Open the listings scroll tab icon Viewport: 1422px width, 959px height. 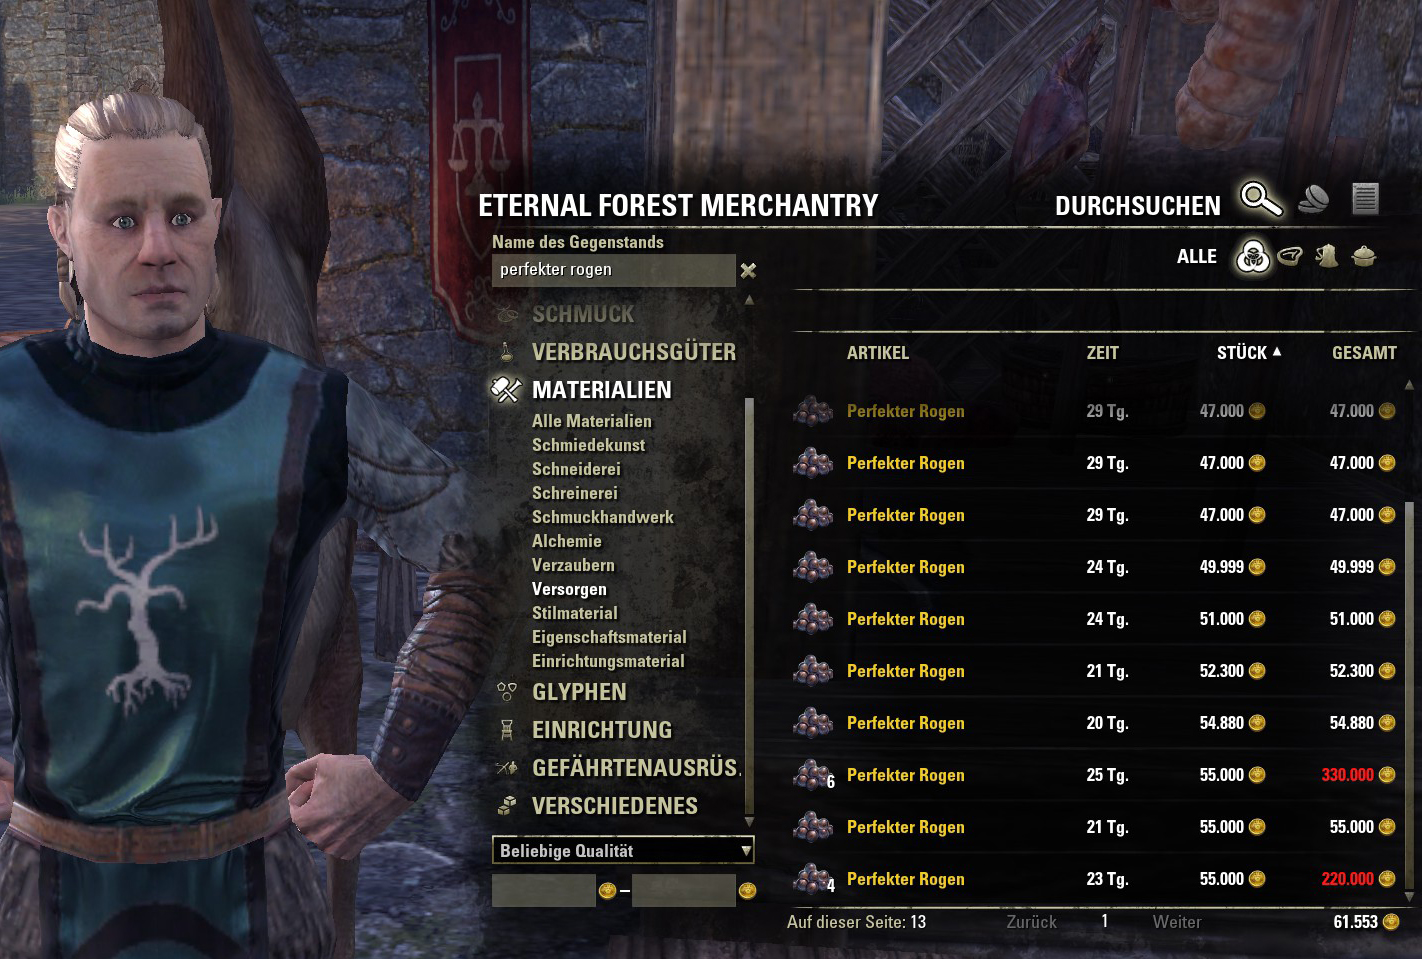[x=1365, y=199]
